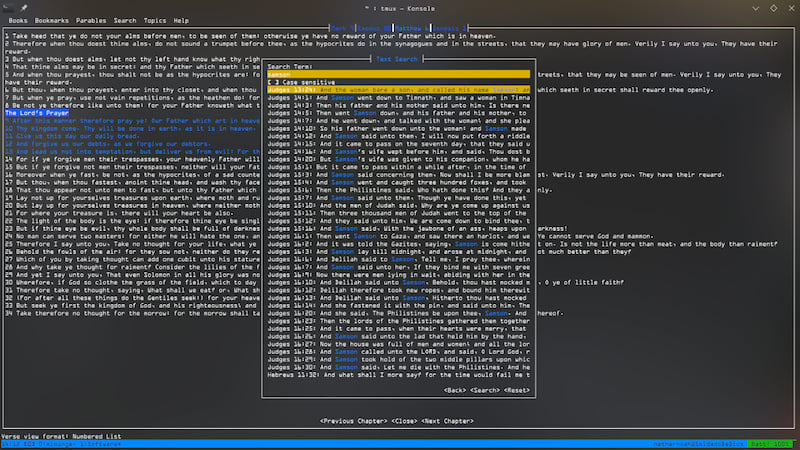Switch to the Genesis 1 tab
The image size is (800, 450).
(449, 29)
